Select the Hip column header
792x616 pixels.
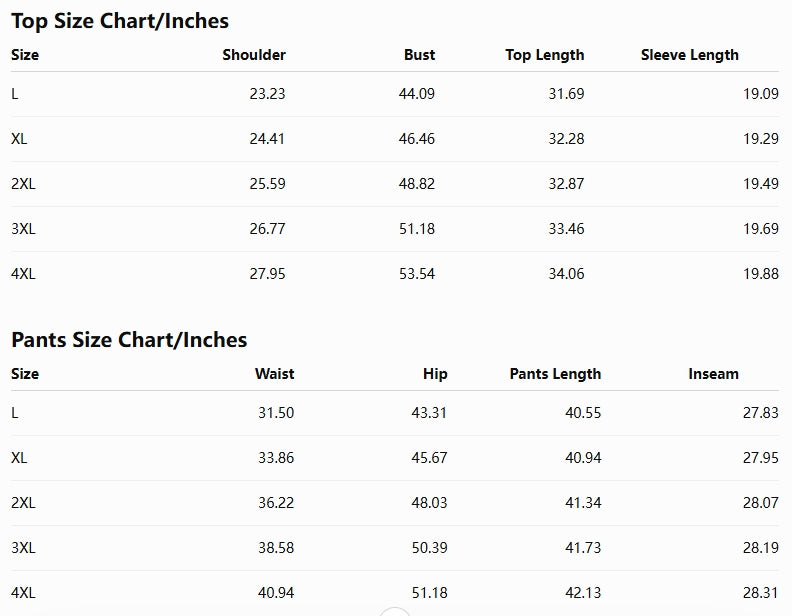click(435, 374)
